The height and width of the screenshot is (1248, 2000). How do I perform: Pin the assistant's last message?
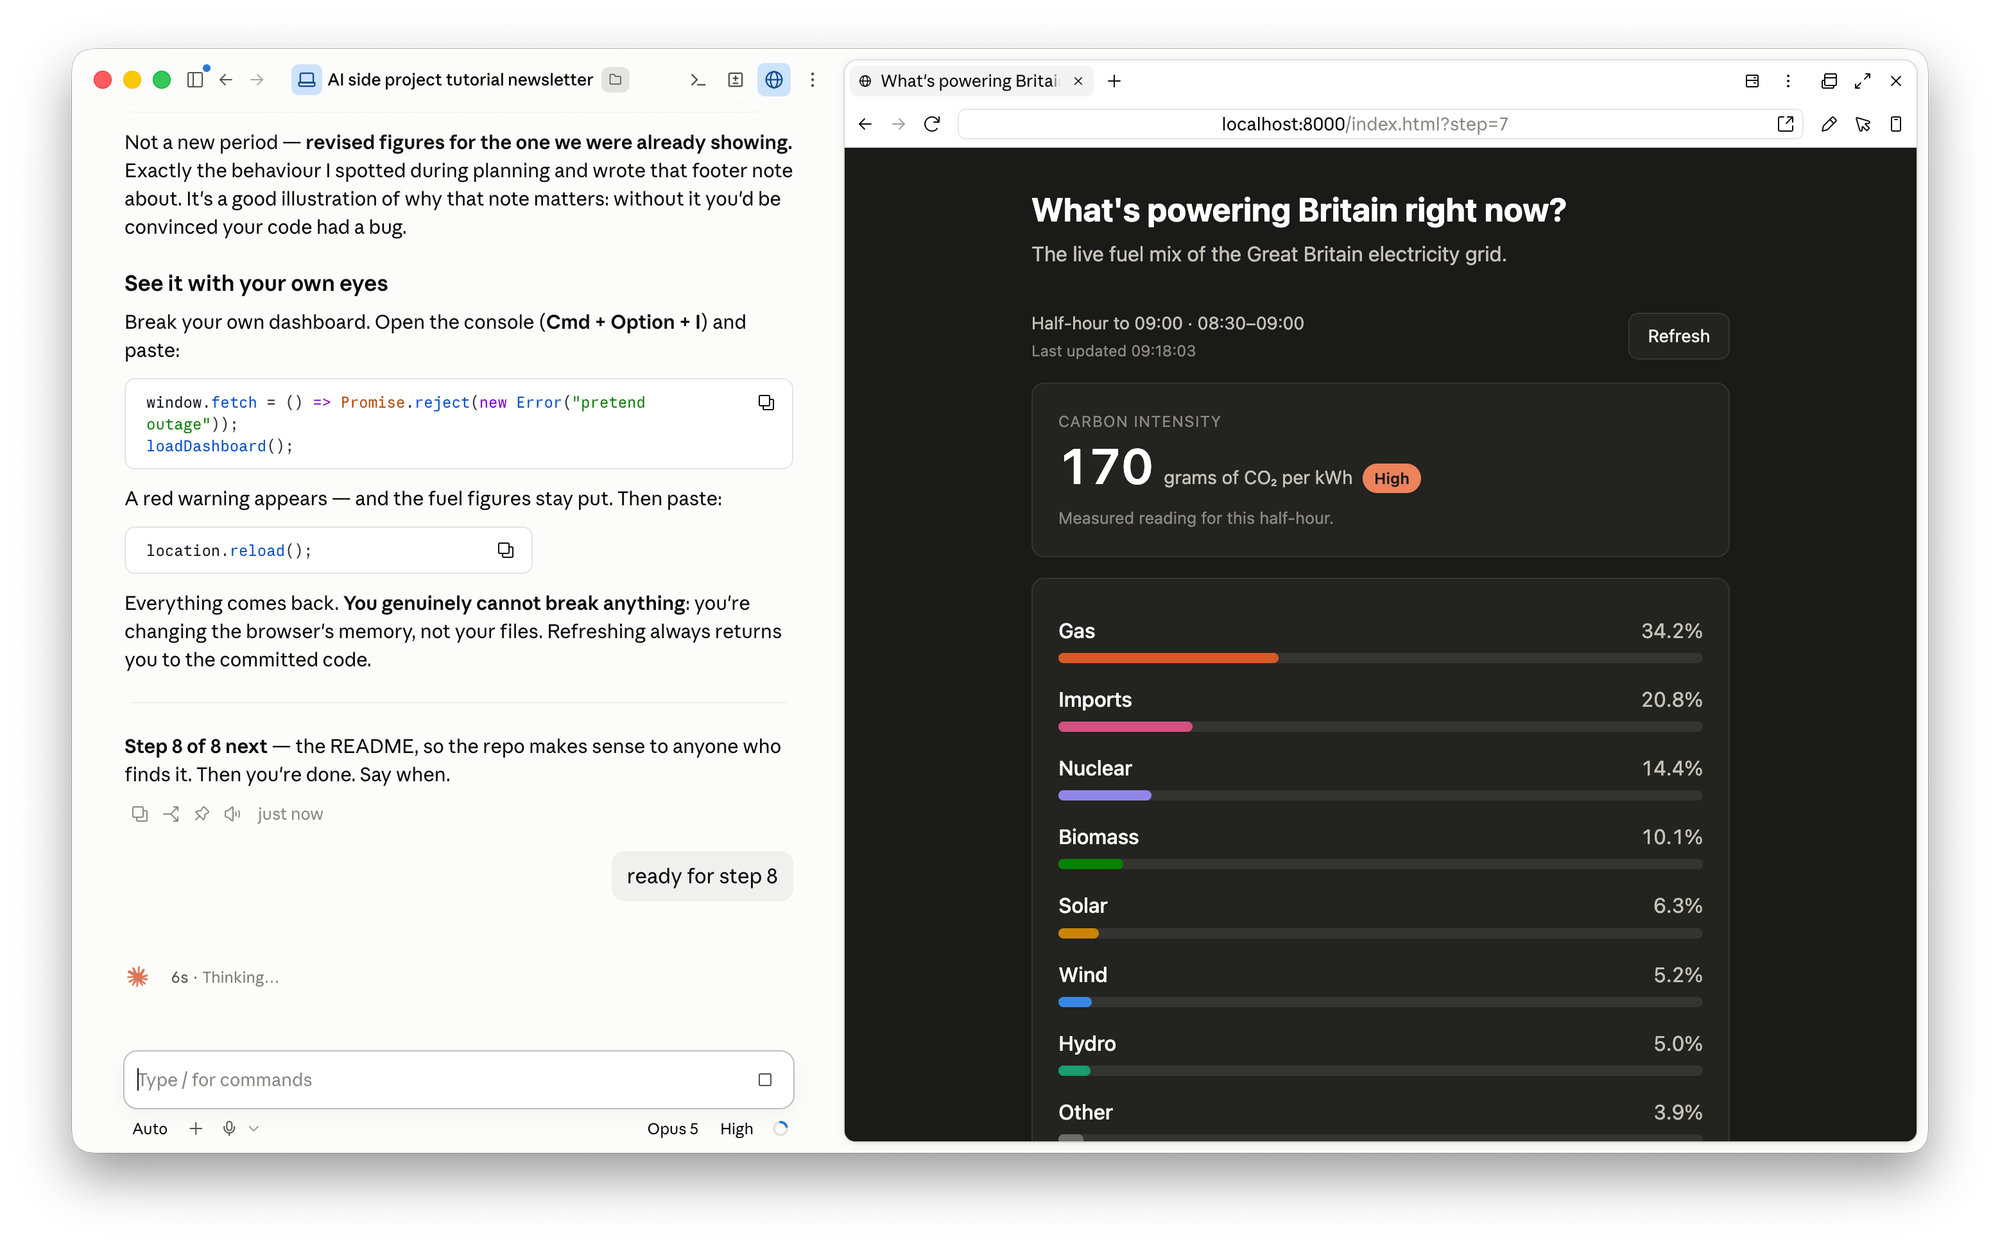coord(202,814)
